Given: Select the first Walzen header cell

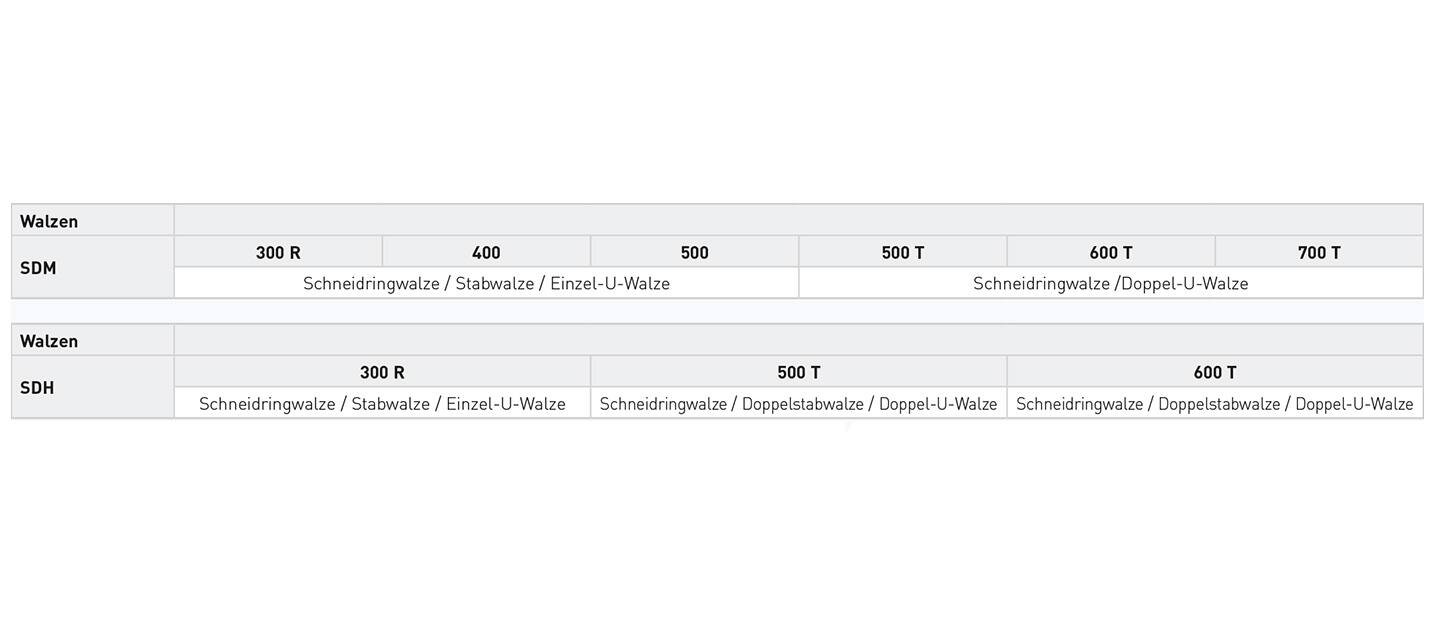Looking at the screenshot, I should pos(93,221).
